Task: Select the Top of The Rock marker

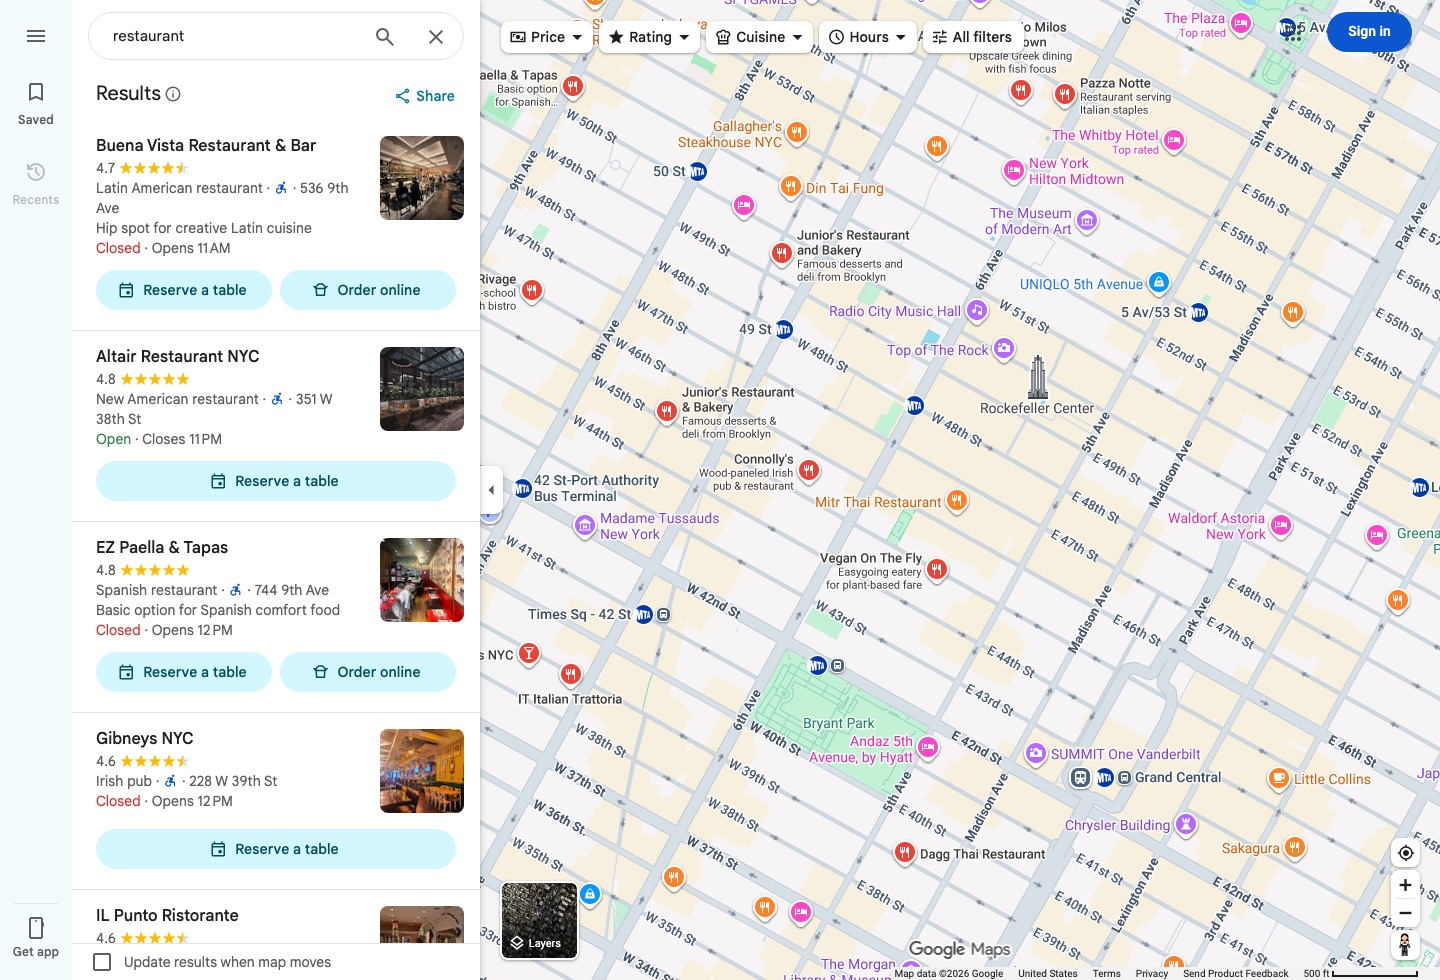Action: pos(1003,349)
